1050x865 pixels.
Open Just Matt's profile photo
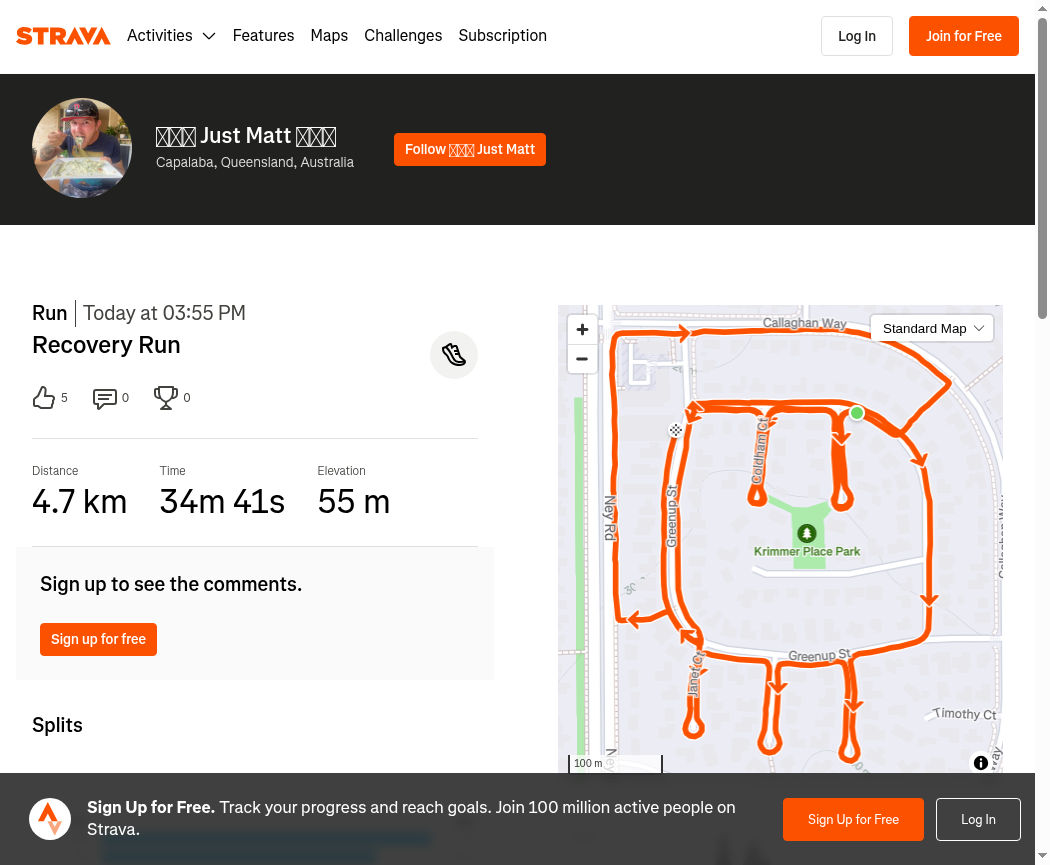[x=82, y=148]
